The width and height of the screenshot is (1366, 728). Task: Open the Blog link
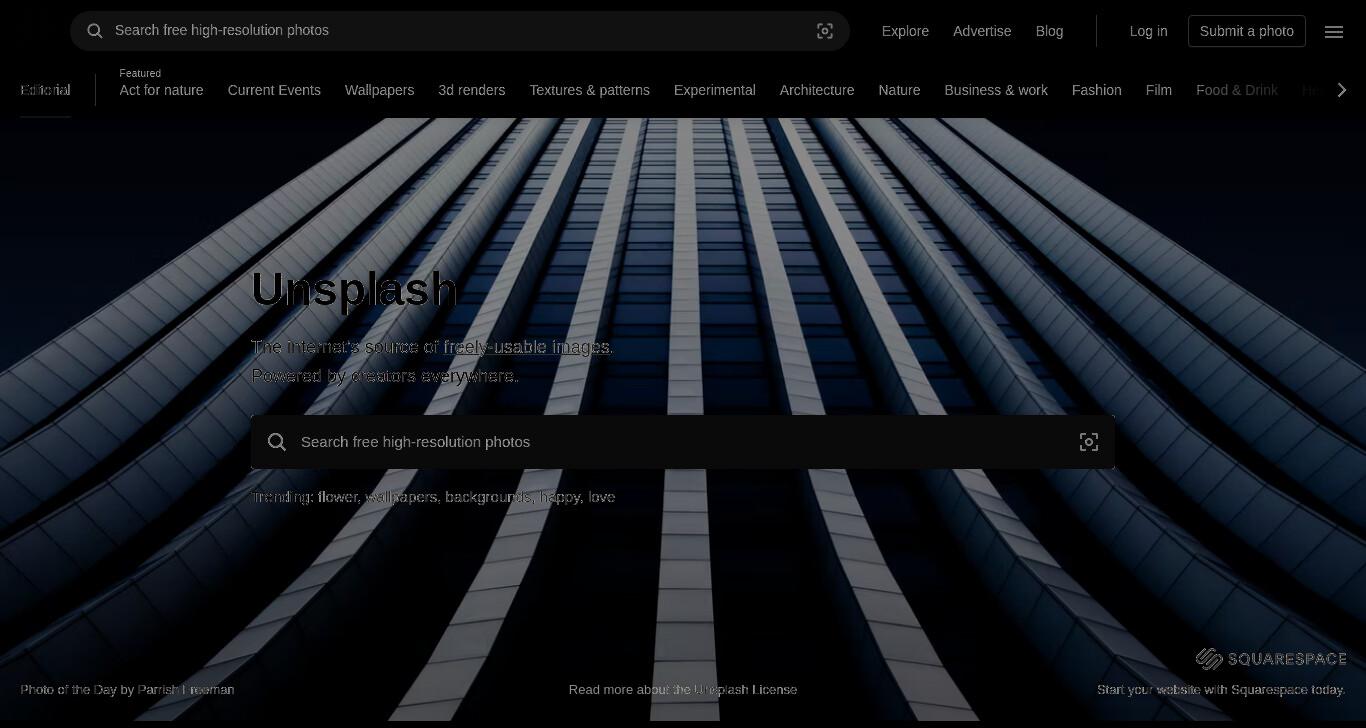pos(1049,31)
